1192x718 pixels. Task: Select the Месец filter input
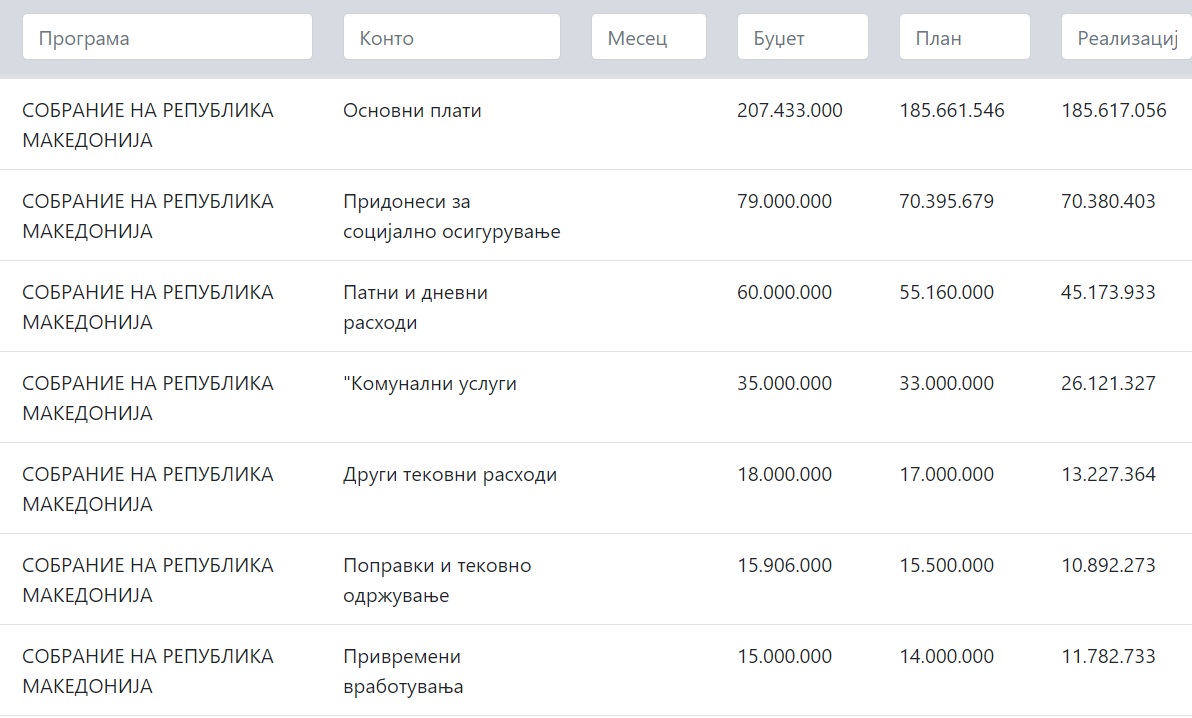tap(648, 37)
